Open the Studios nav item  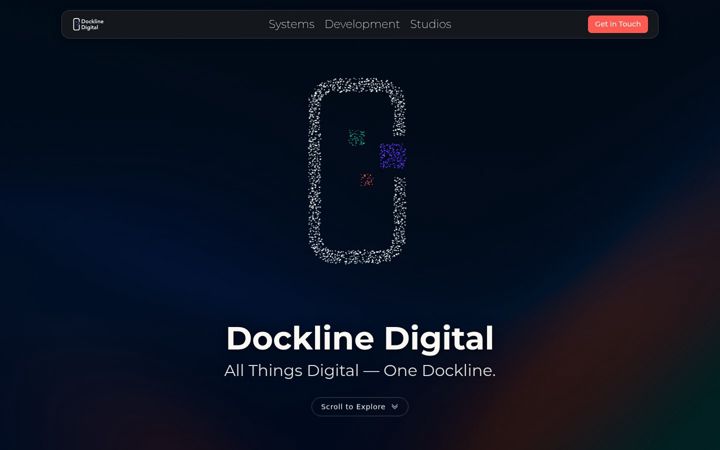tap(430, 24)
